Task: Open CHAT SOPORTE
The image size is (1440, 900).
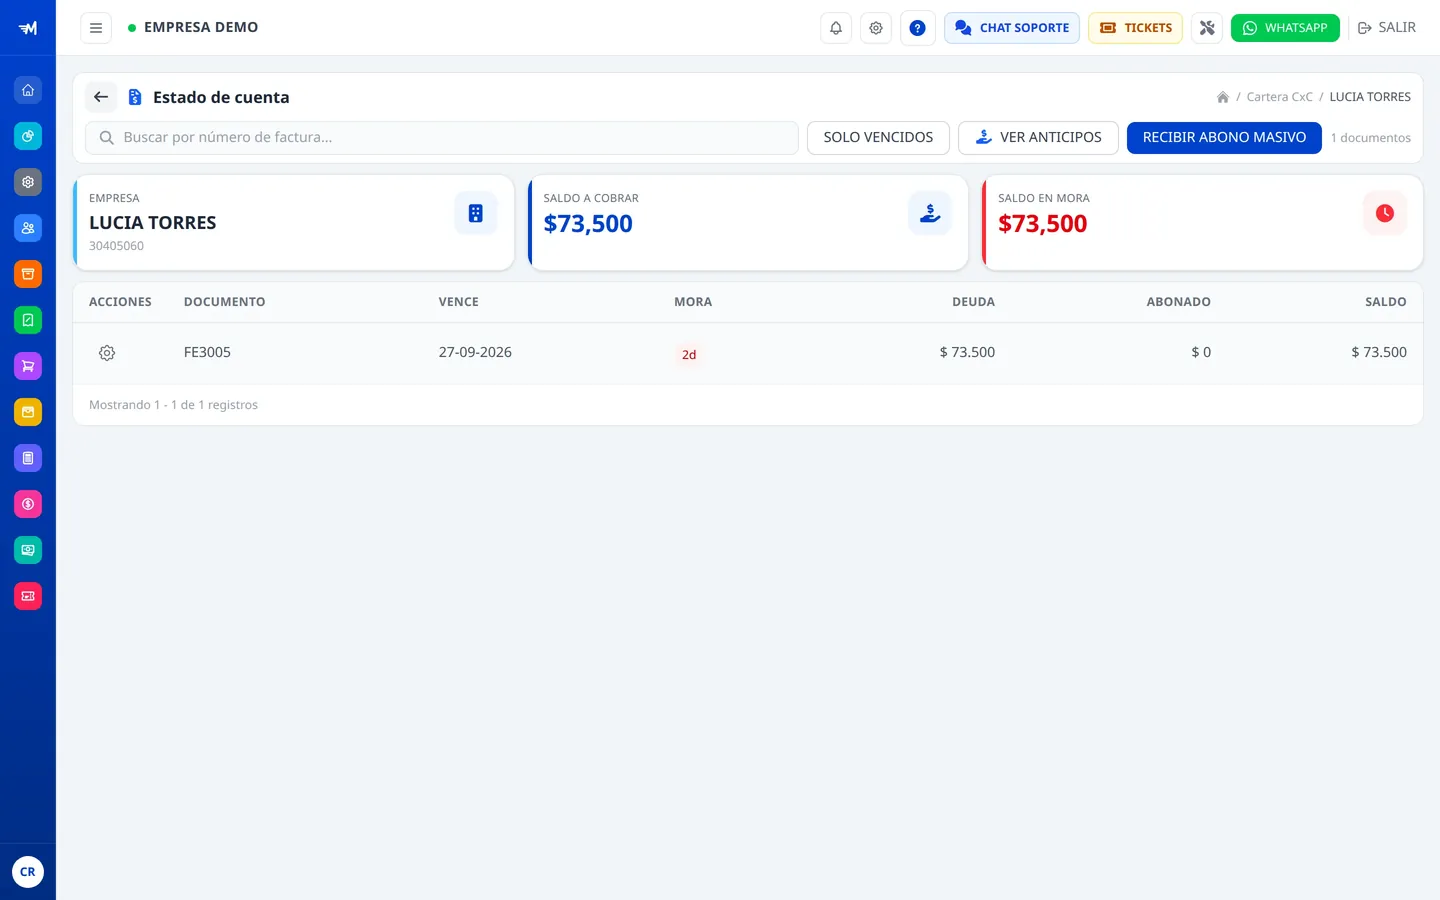Action: pyautogui.click(x=1012, y=28)
